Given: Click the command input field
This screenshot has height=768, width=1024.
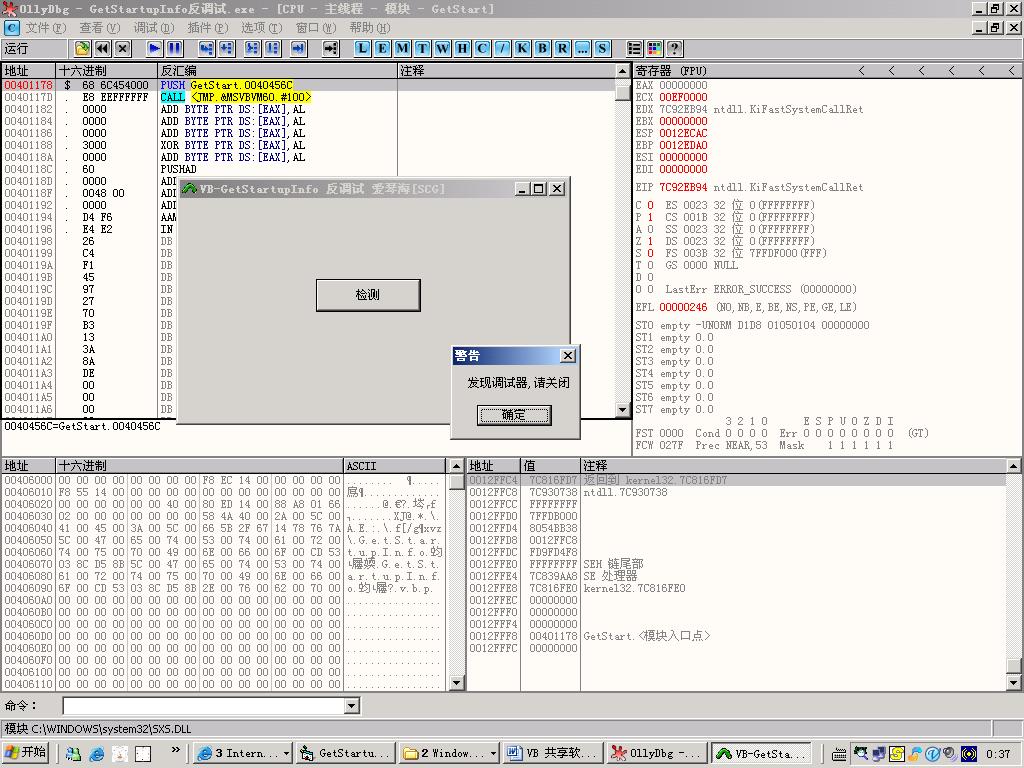Looking at the screenshot, I should click(204, 705).
